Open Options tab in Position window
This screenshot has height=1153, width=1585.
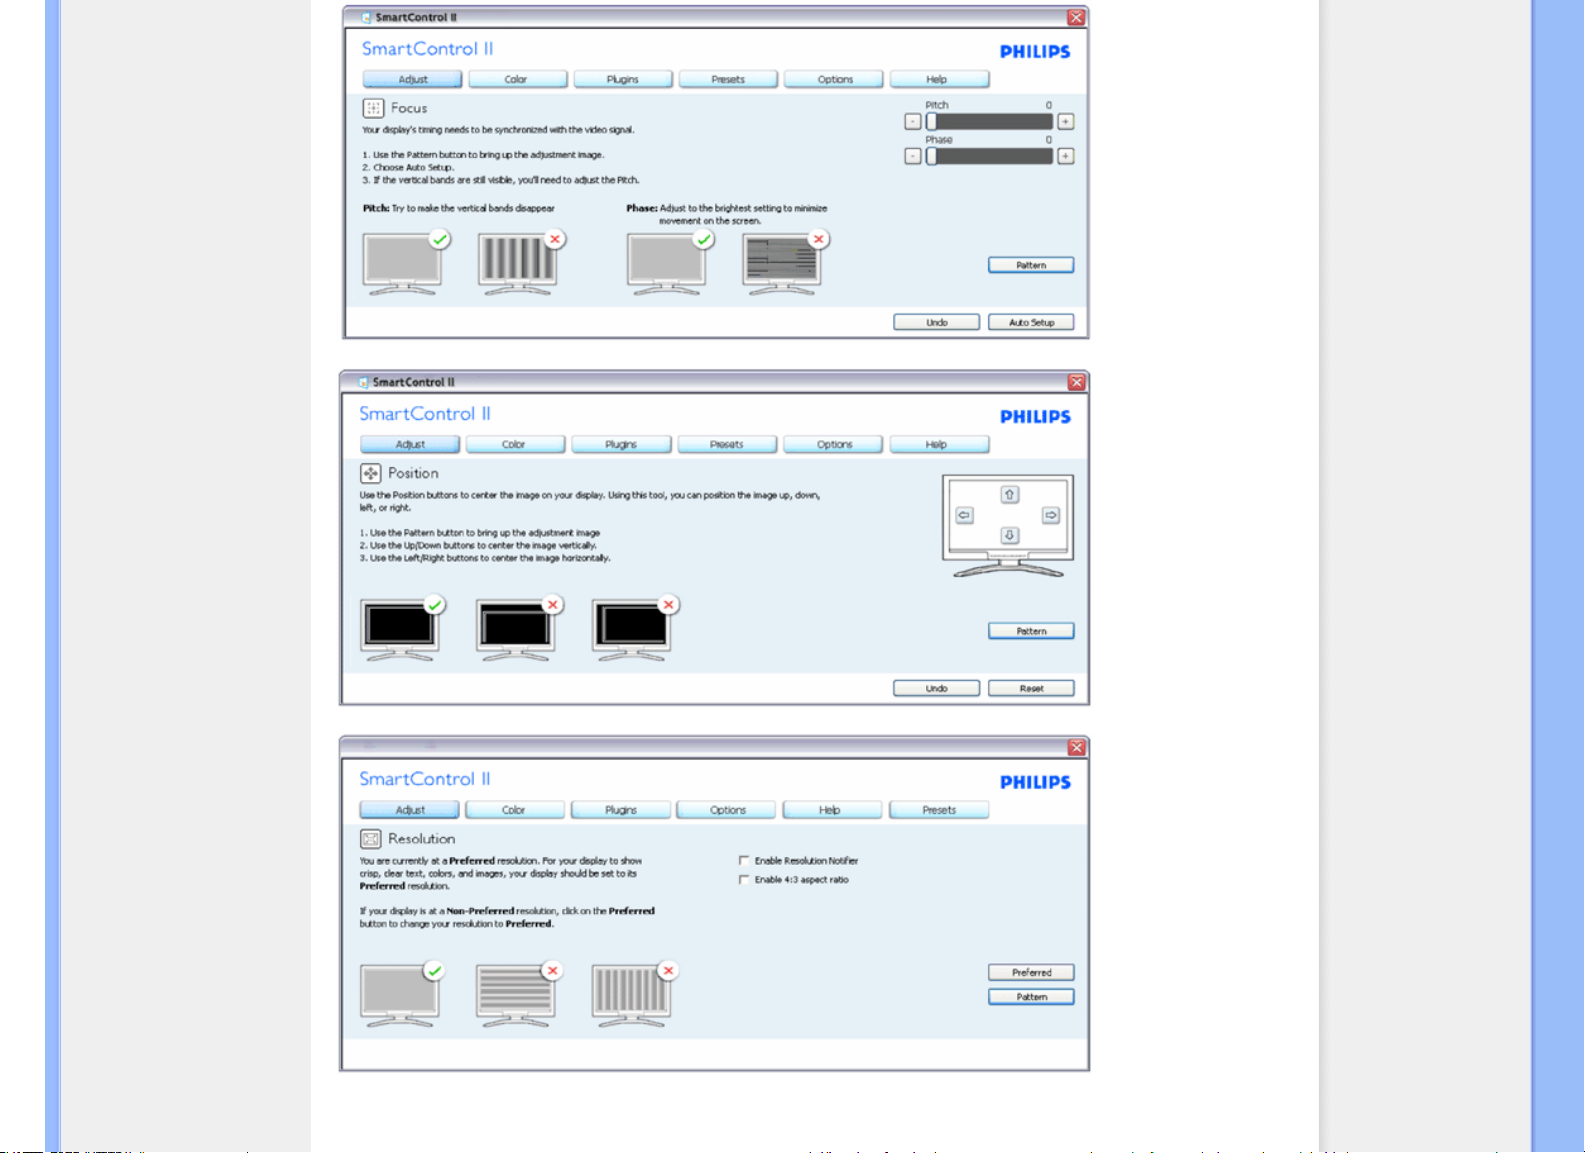[x=833, y=444]
